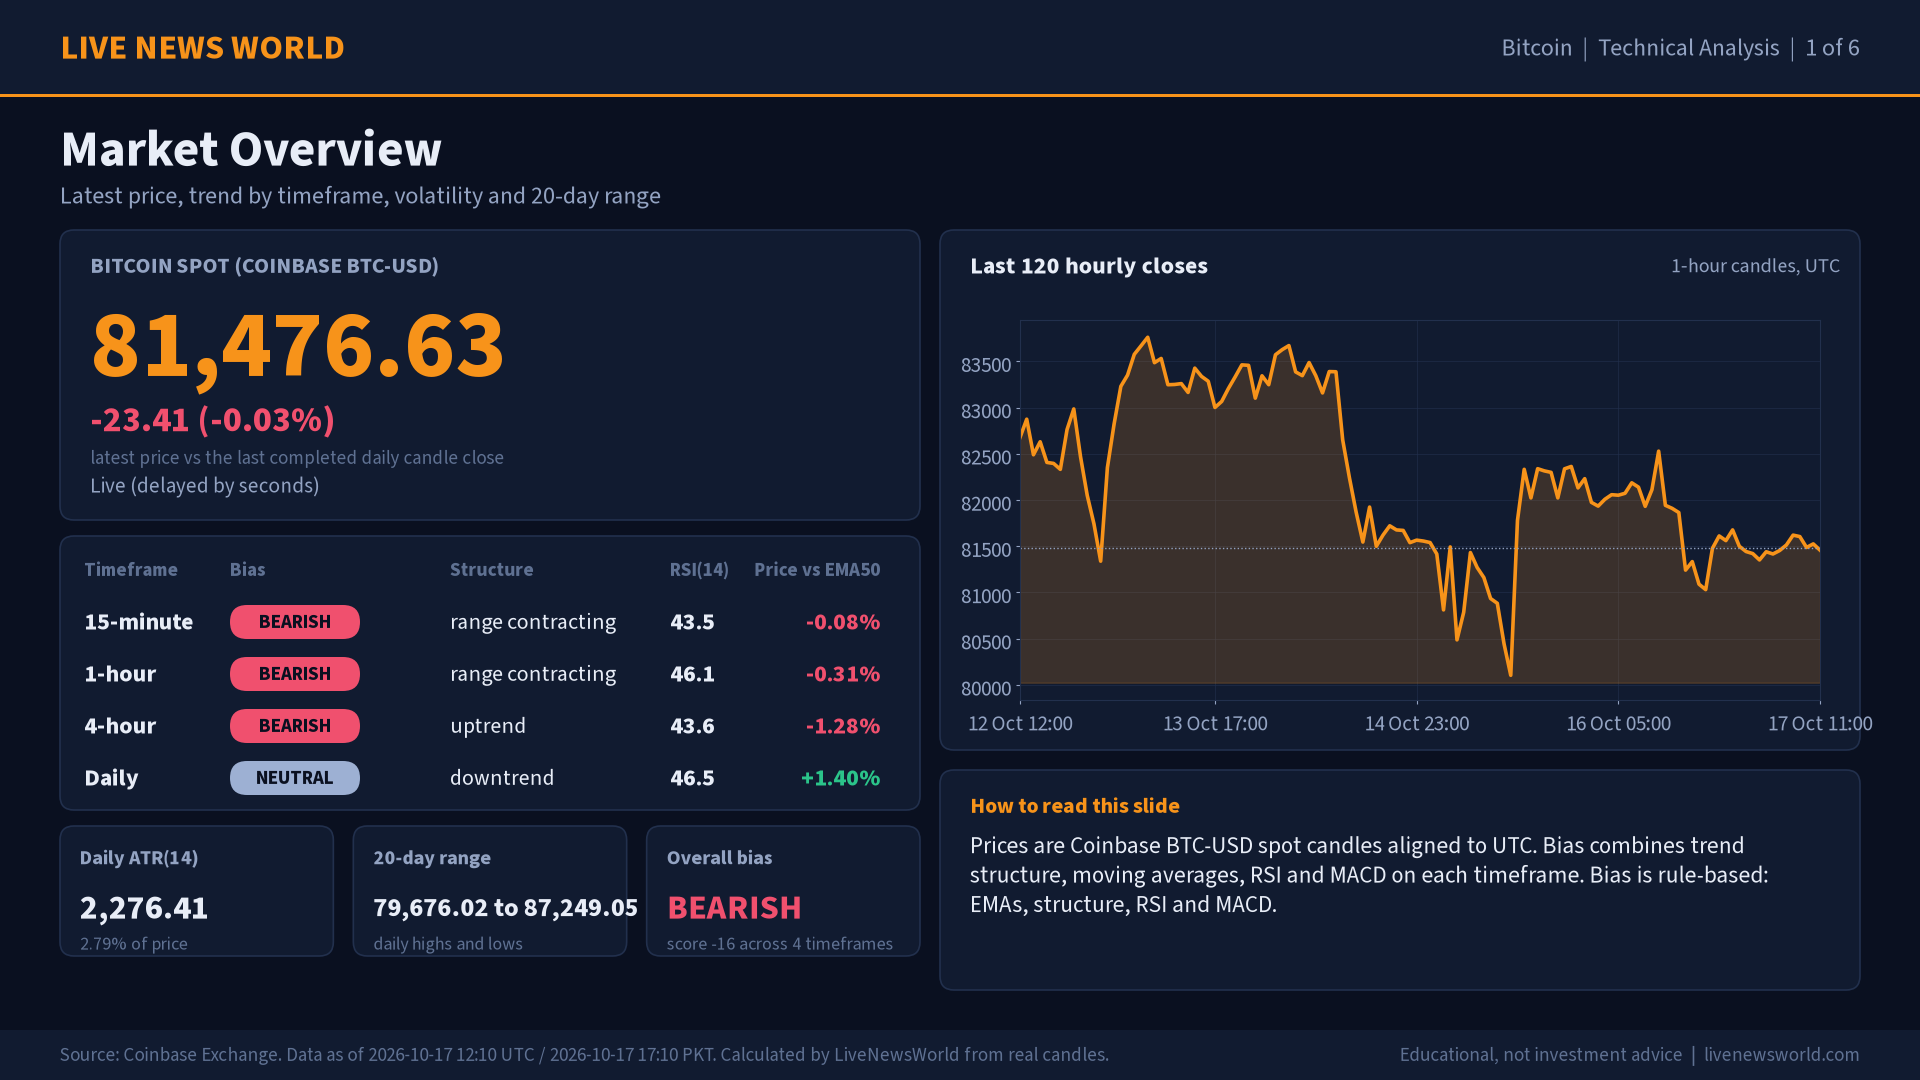Click the 46.1 RSI value
This screenshot has width=1920, height=1080.
point(692,674)
